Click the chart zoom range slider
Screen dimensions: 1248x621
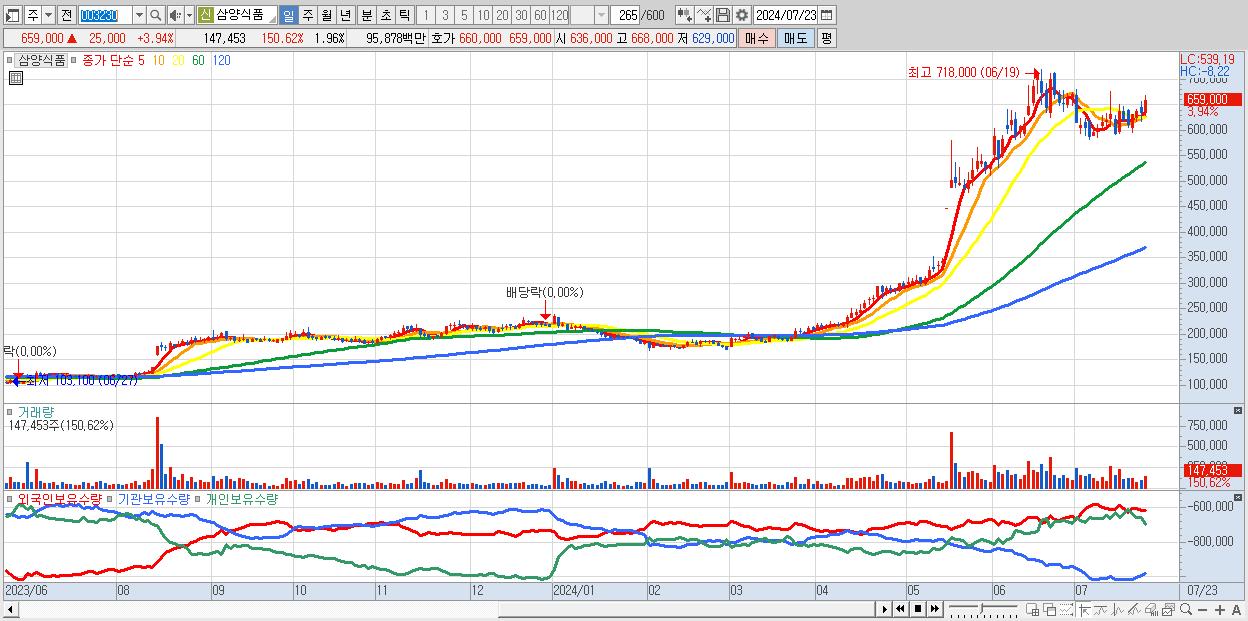[983, 609]
